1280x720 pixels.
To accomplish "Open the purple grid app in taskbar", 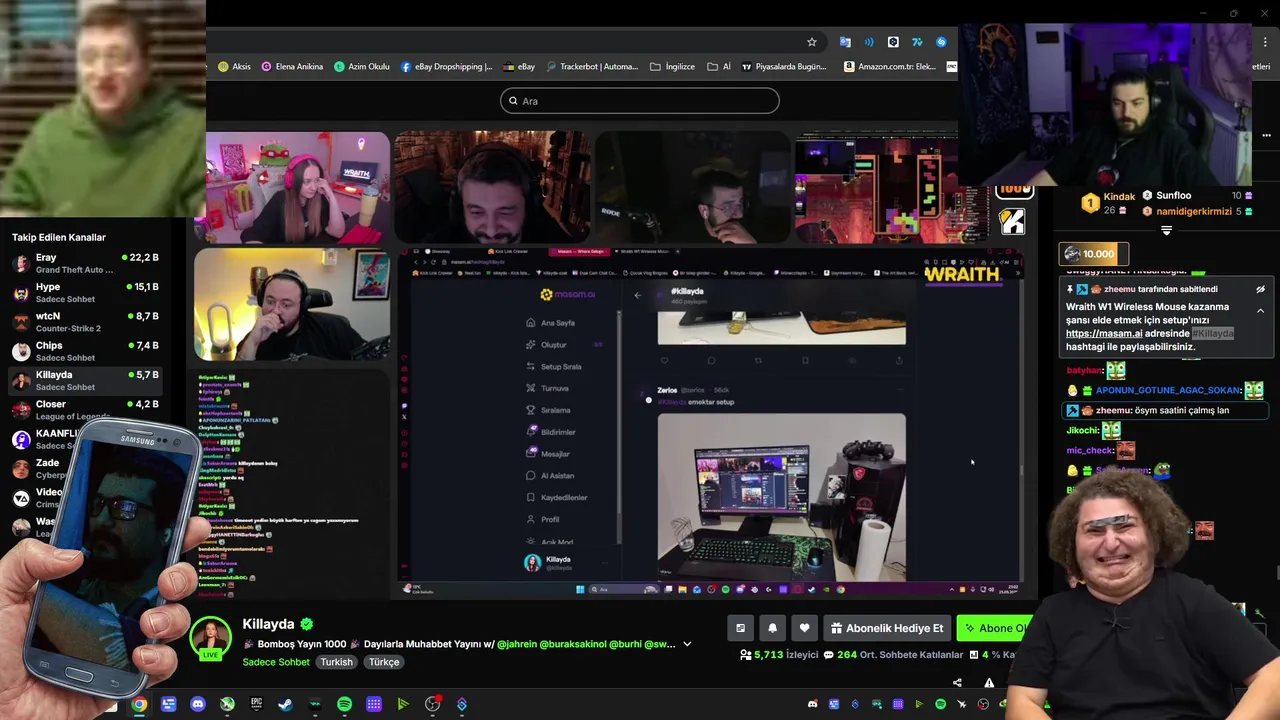I will pos(374,705).
